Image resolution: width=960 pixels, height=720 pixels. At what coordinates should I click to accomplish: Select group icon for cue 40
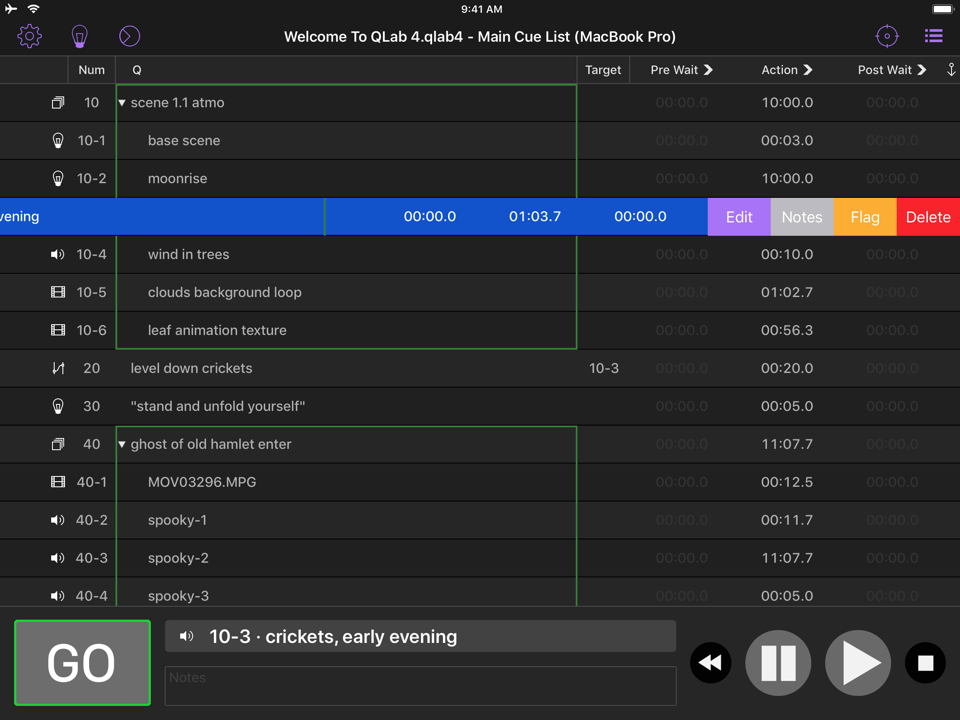(x=58, y=444)
